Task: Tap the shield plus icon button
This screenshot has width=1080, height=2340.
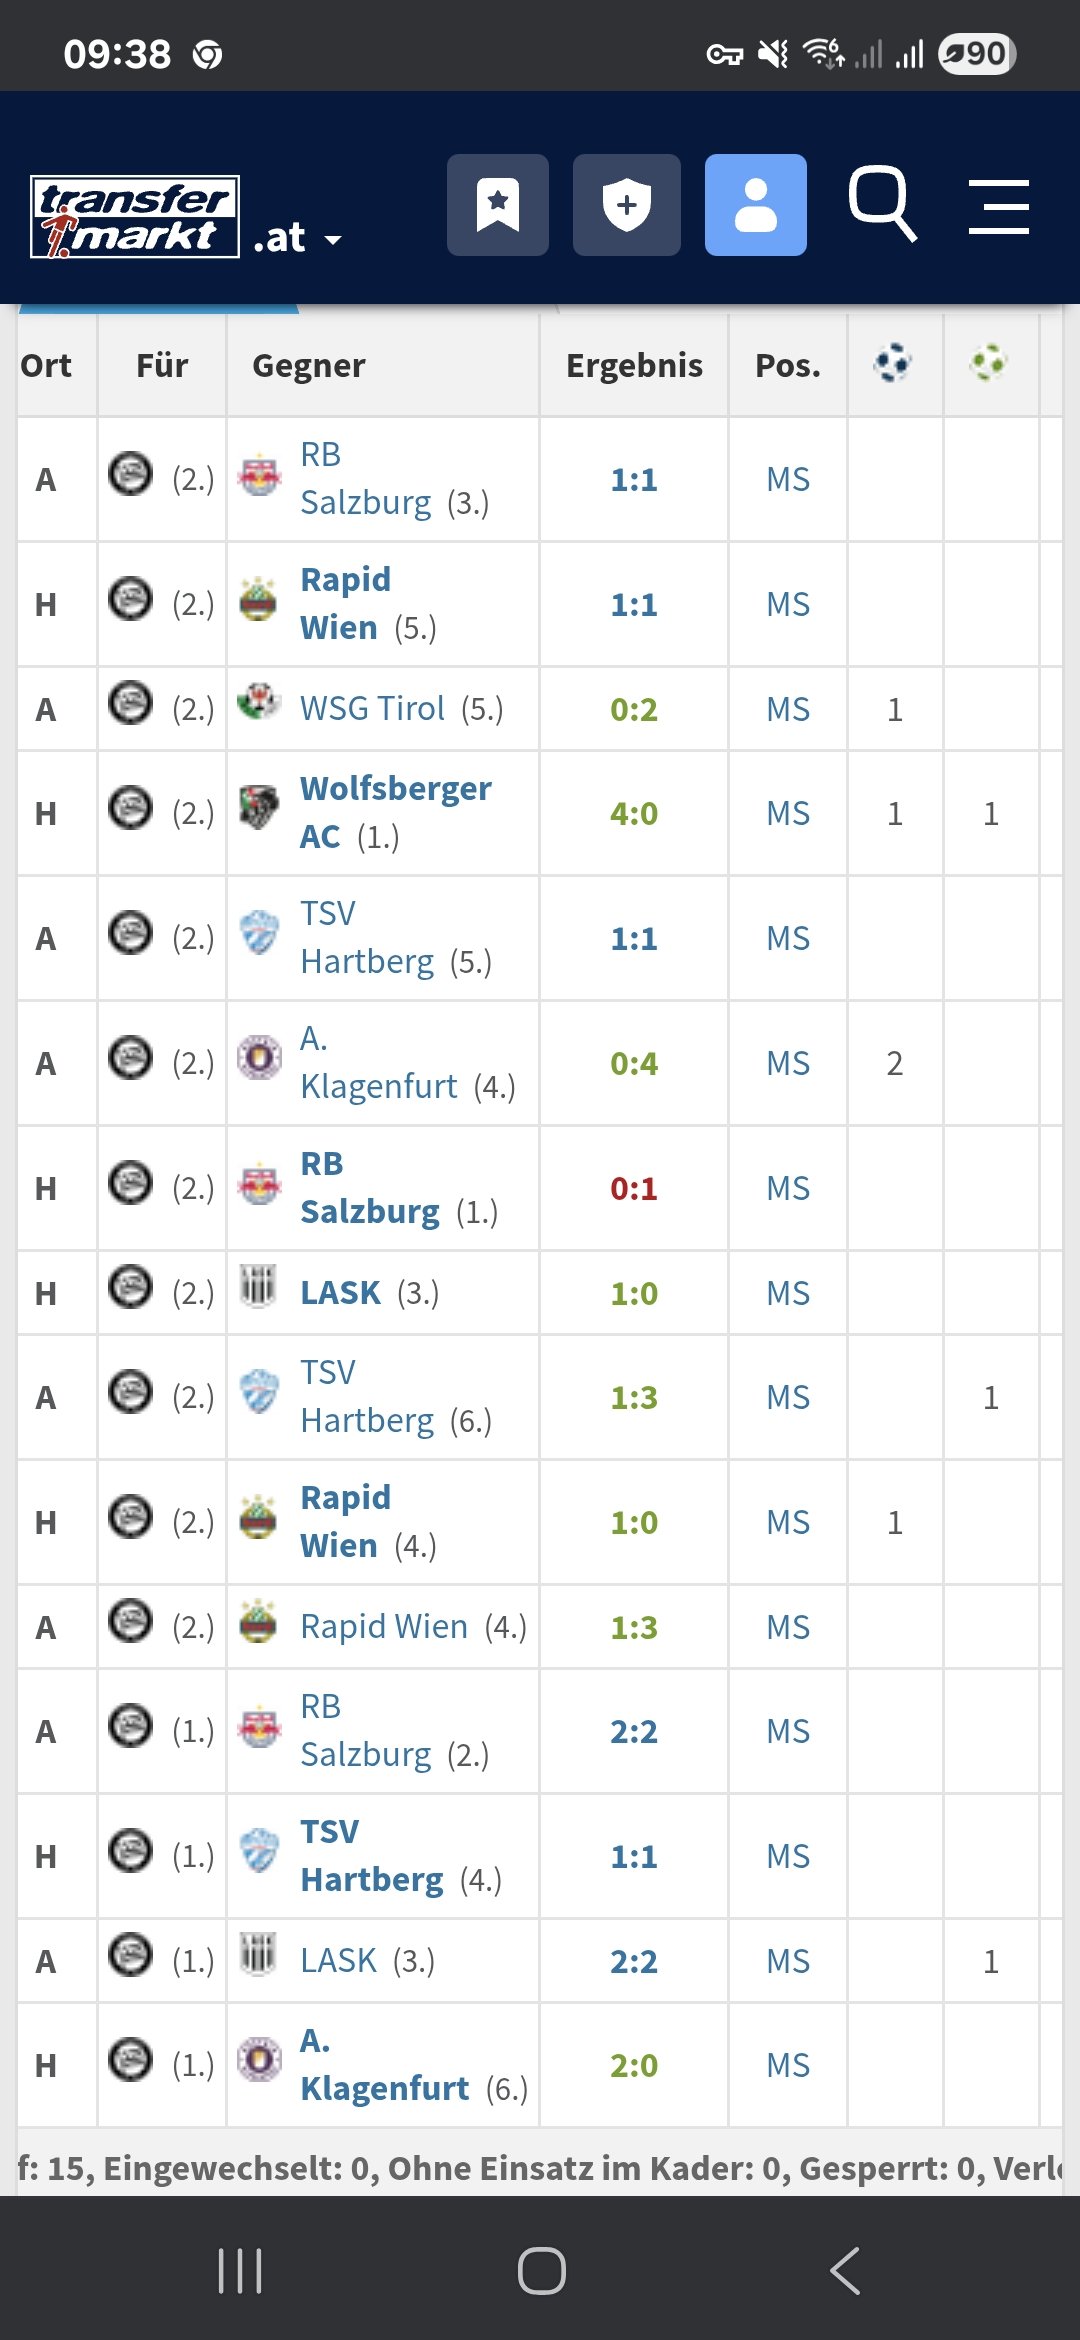Action: pyautogui.click(x=627, y=205)
